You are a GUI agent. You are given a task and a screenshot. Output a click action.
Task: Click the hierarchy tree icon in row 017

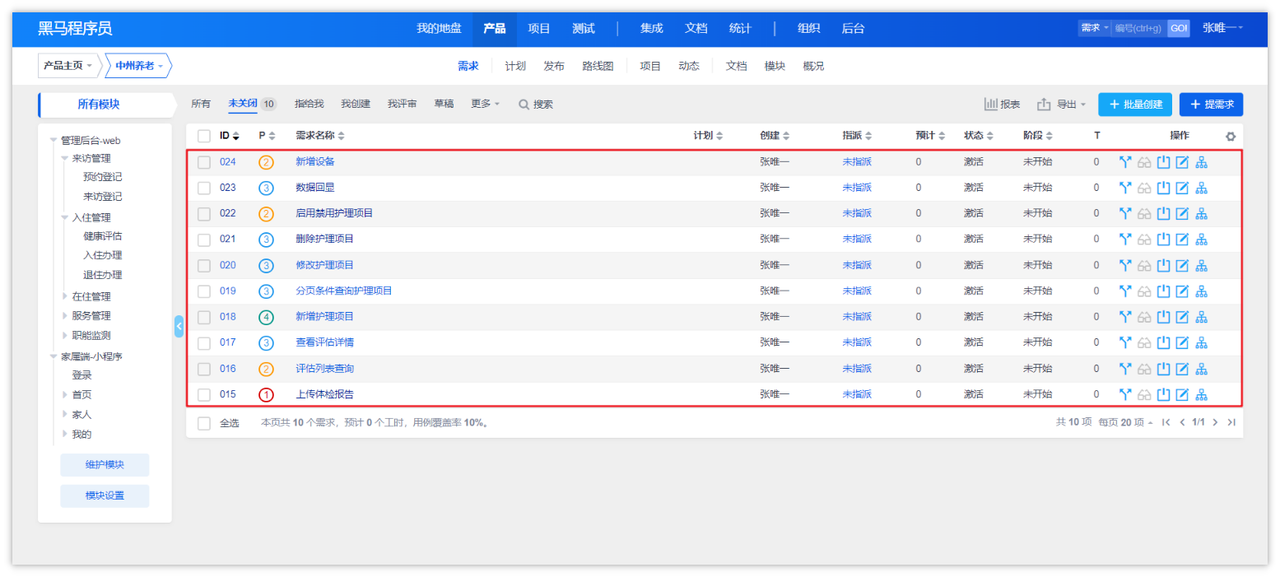point(1201,343)
